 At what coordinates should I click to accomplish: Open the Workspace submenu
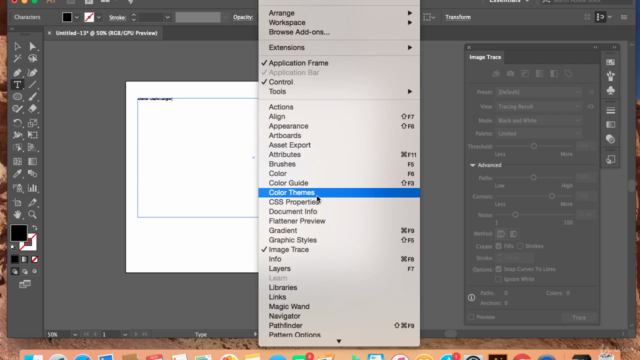click(x=339, y=22)
